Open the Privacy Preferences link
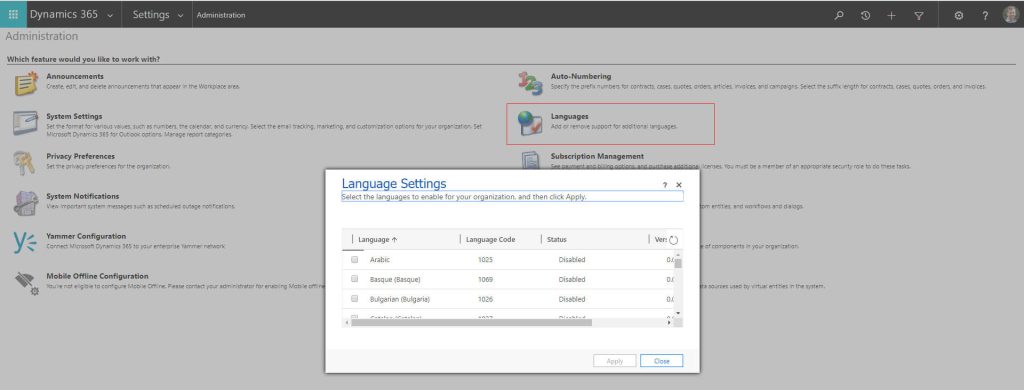Viewport: 1024px width, 390px height. click(80, 156)
